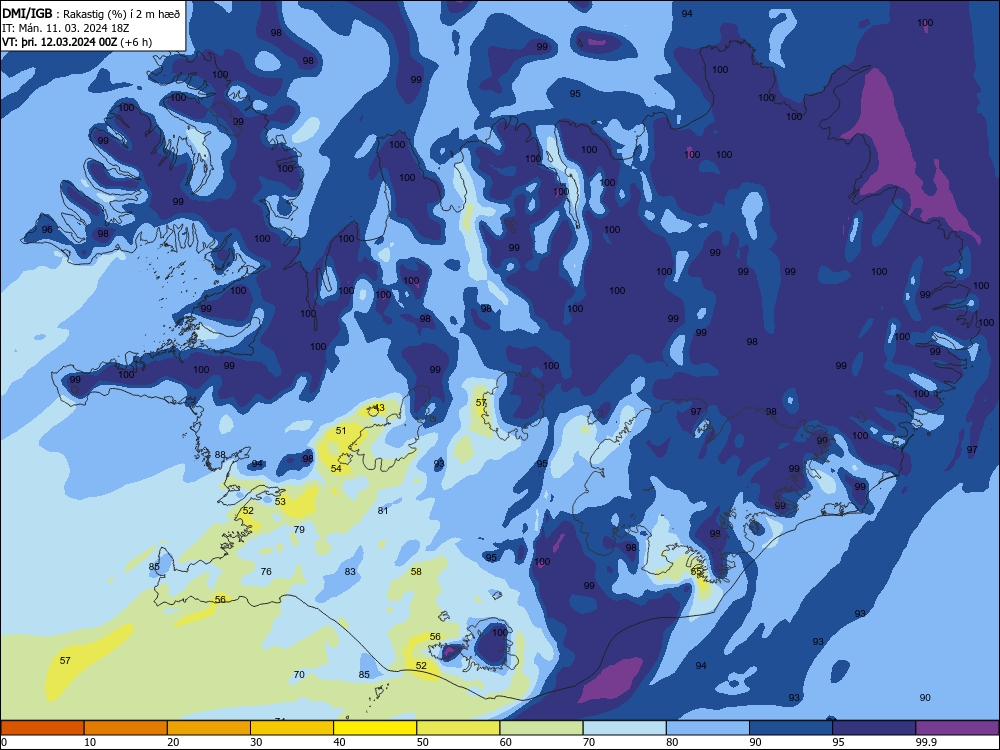Click the '10' legend tick label
This screenshot has width=1000, height=750.
pos(90,742)
